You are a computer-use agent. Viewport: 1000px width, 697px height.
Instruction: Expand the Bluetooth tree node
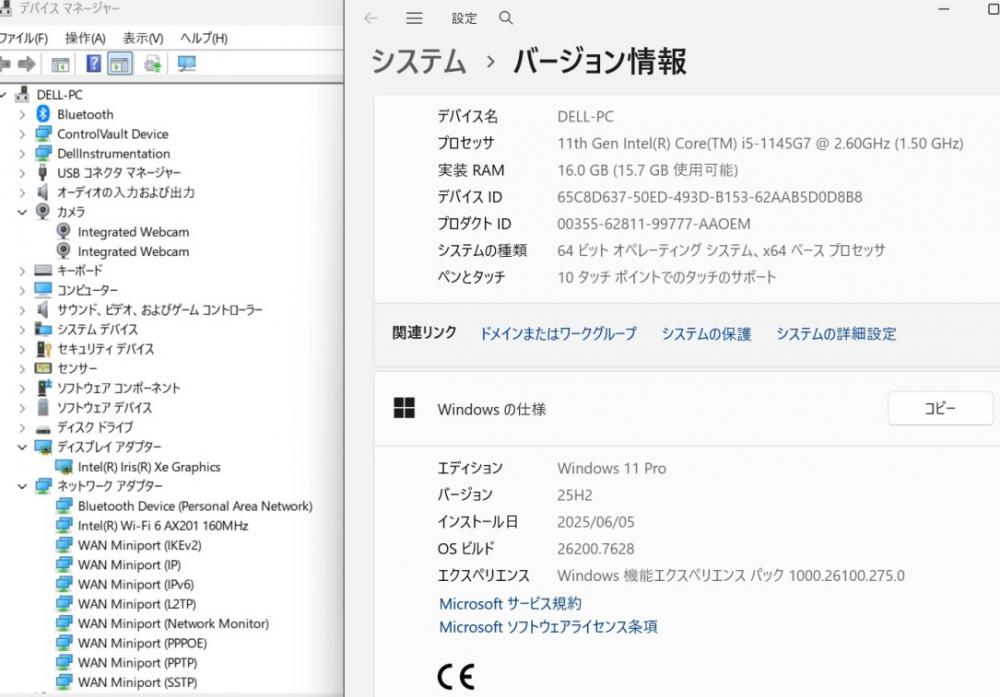(22, 114)
